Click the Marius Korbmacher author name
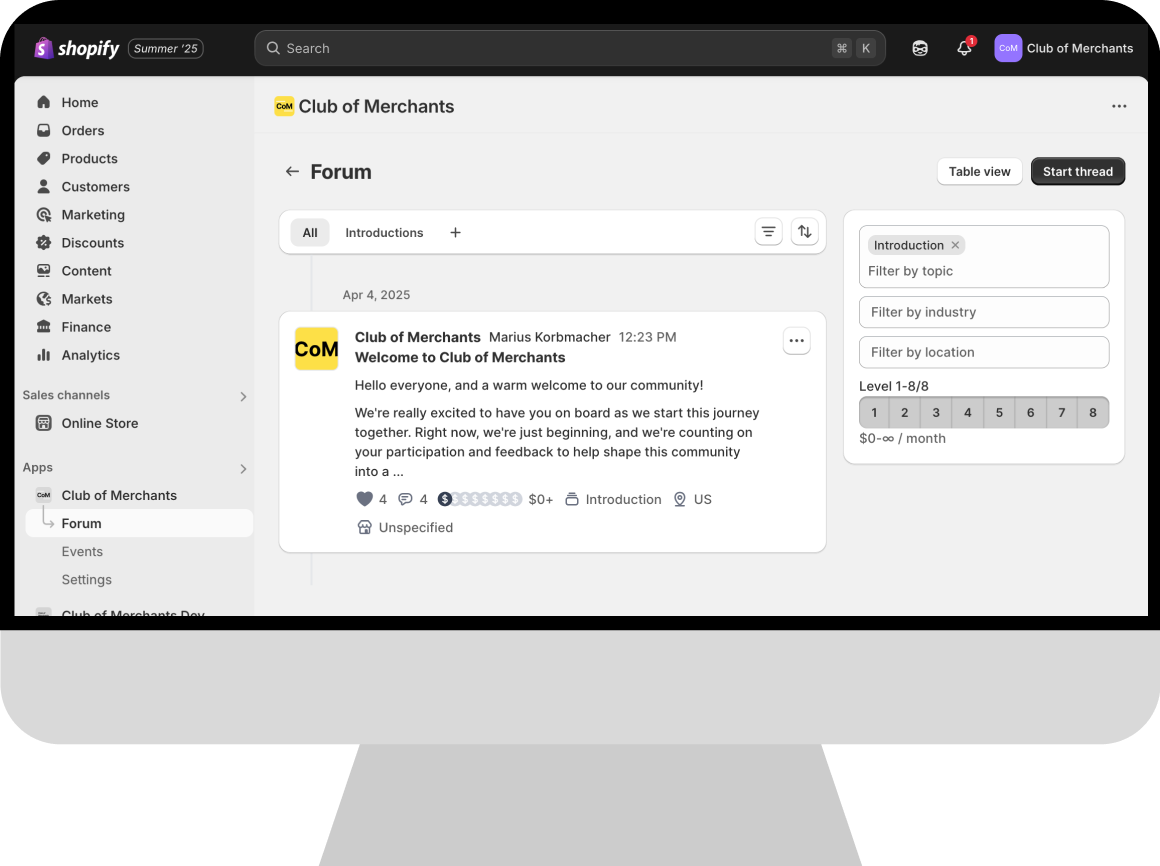The width and height of the screenshot is (1160, 866). (550, 337)
